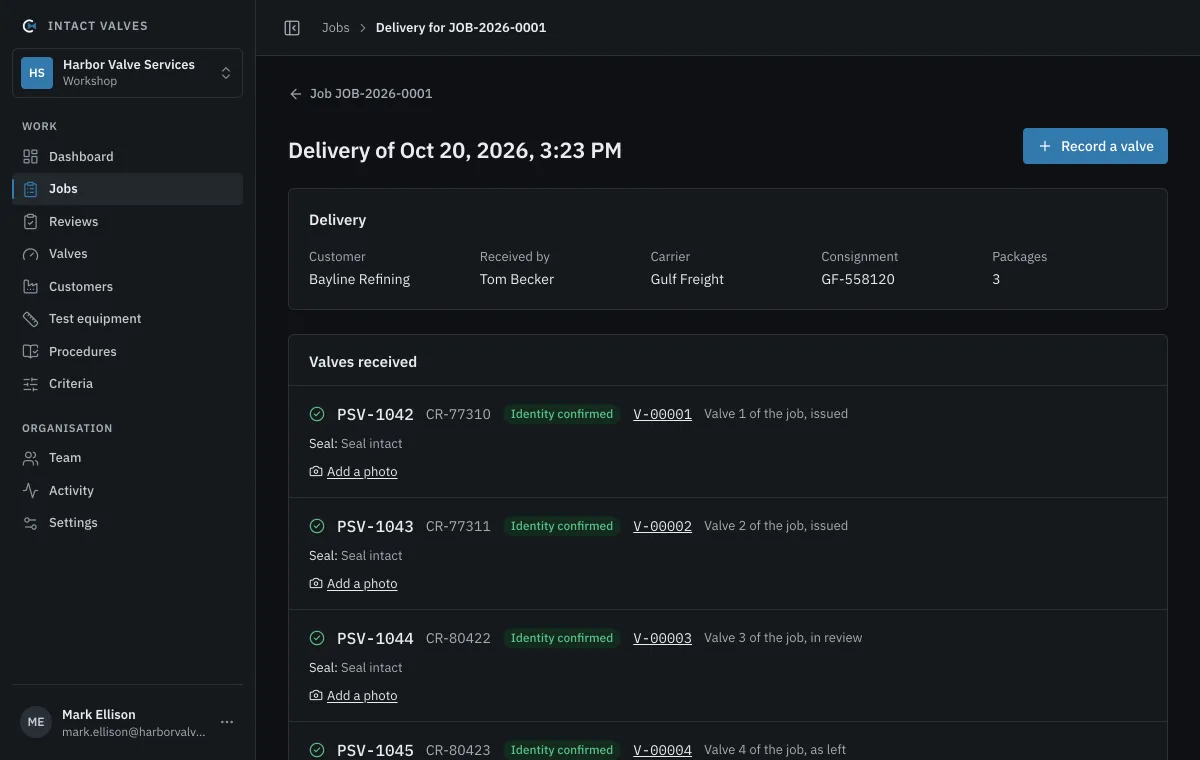The image size is (1200, 760).
Task: Click the Record a valve button
Action: pyautogui.click(x=1095, y=146)
